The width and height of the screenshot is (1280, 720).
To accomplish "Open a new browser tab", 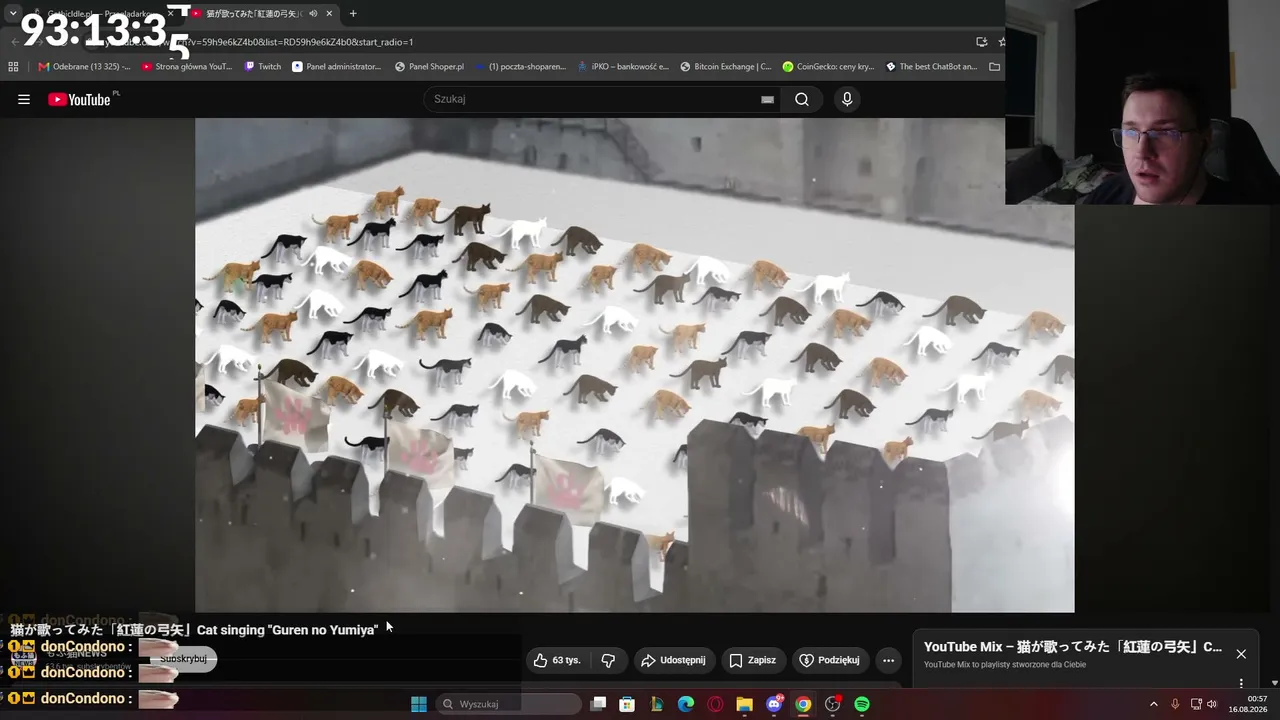I will point(353,13).
